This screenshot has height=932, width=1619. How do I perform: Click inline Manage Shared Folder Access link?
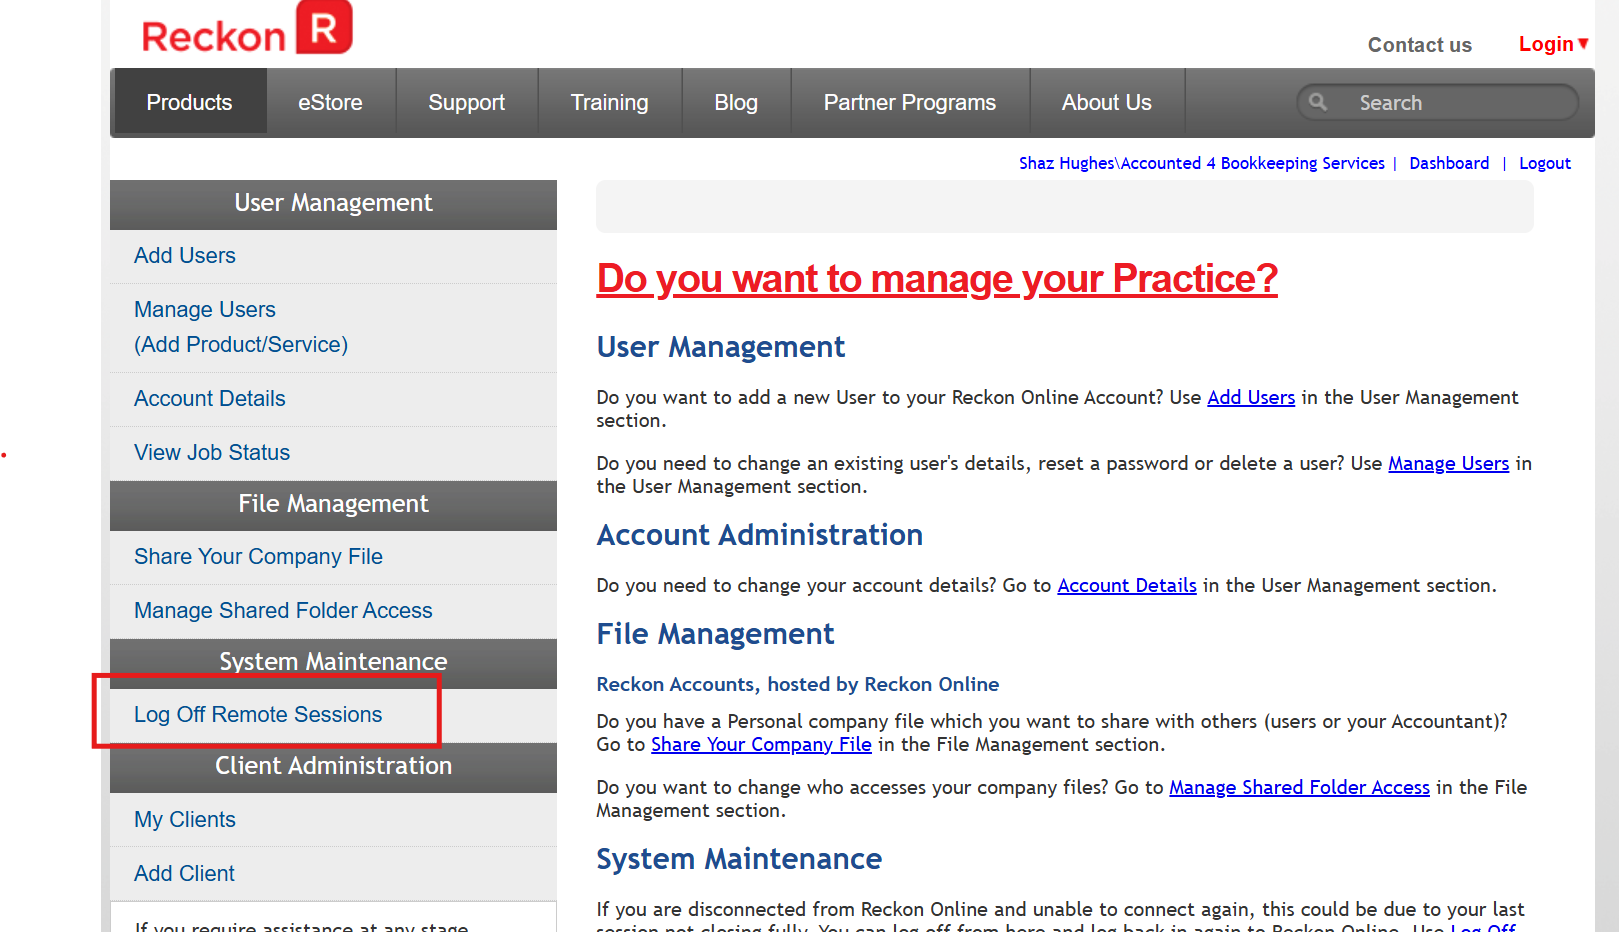click(1299, 787)
